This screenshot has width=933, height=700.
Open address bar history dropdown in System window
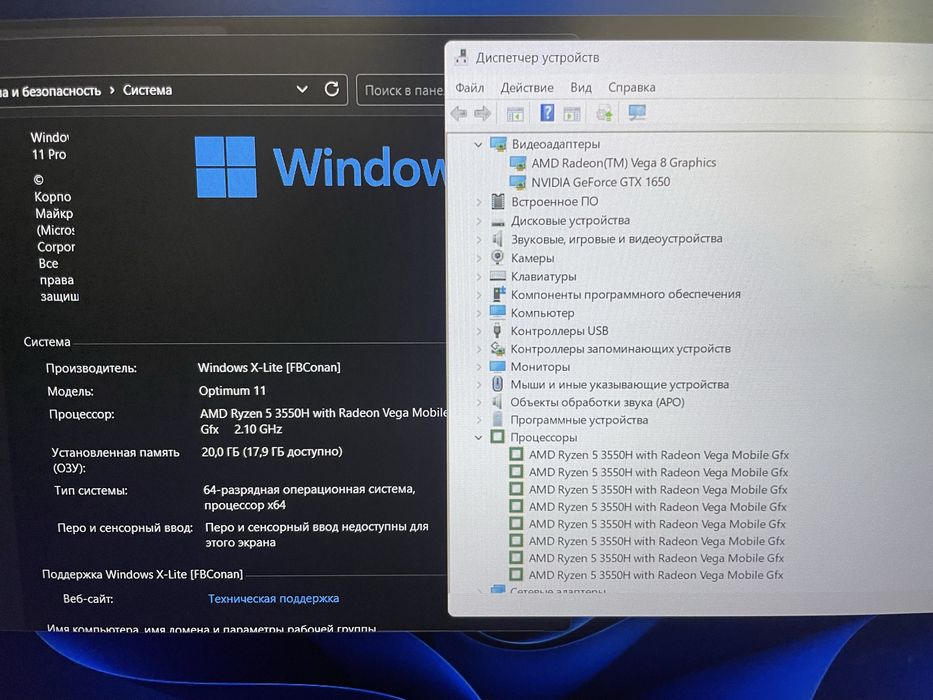tap(302, 89)
